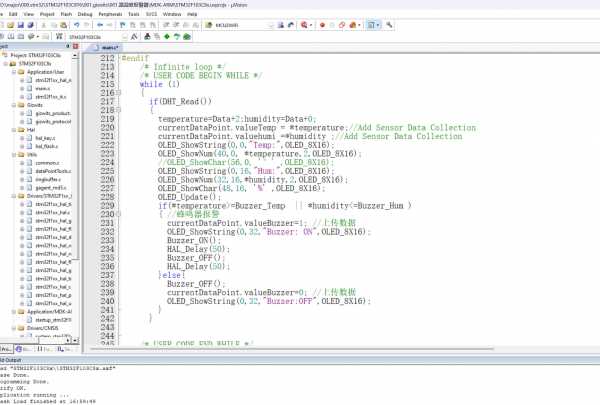Start the debug session magnifier icon

(304, 25)
